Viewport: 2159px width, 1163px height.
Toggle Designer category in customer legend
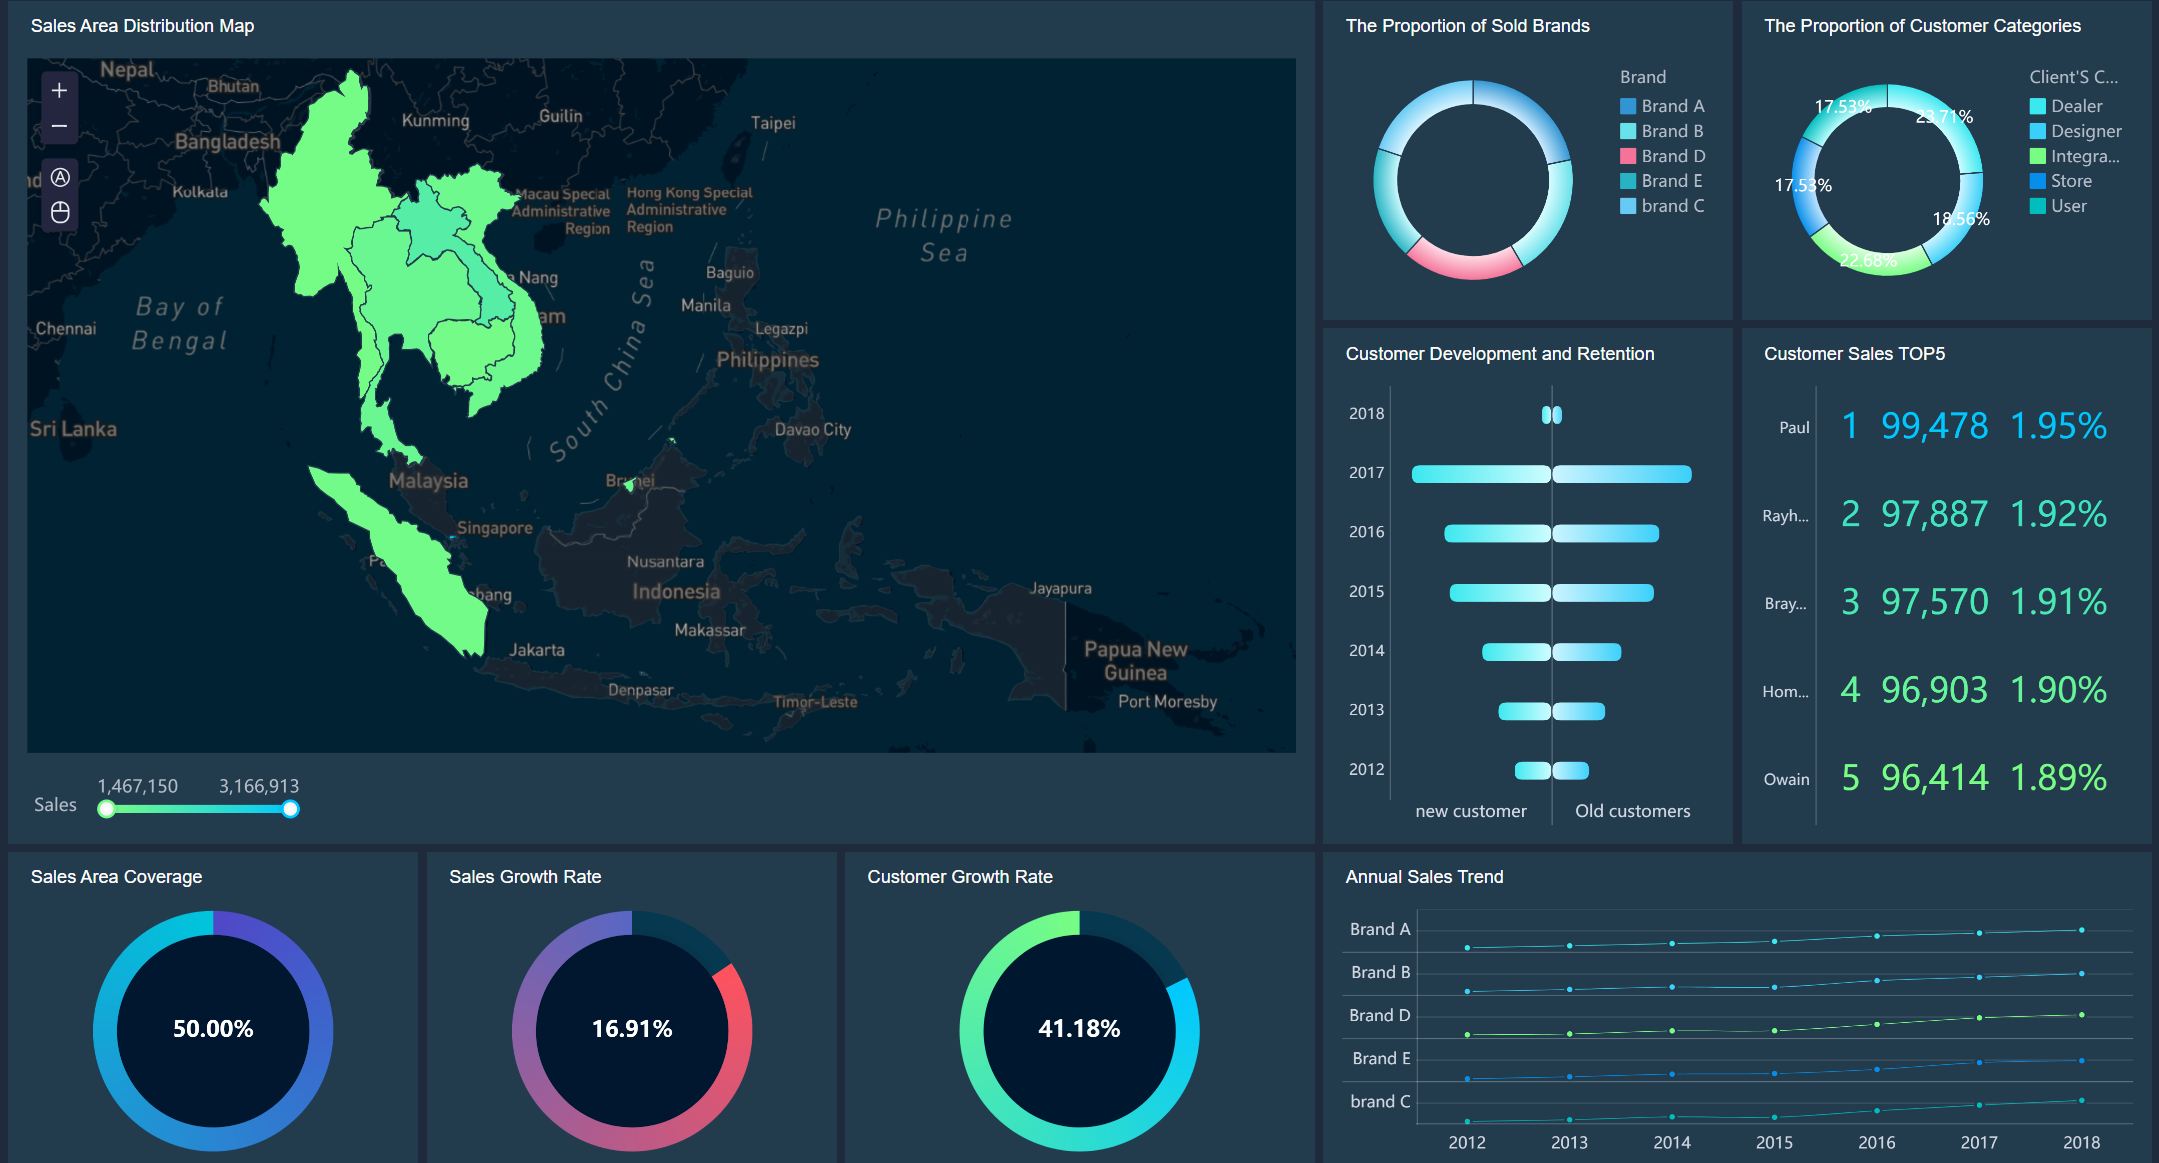point(2085,131)
